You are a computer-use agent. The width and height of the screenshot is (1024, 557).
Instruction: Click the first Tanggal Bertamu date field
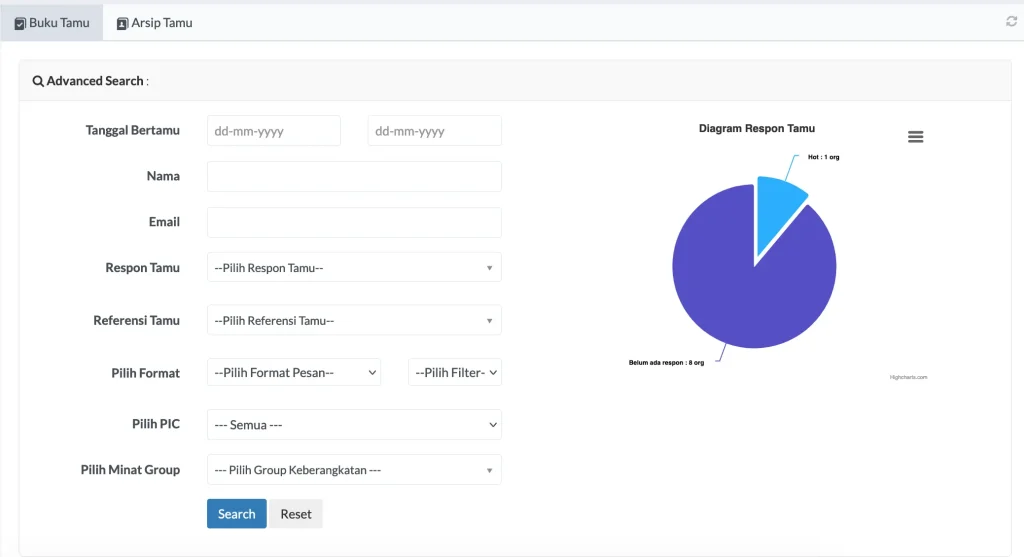click(x=274, y=131)
